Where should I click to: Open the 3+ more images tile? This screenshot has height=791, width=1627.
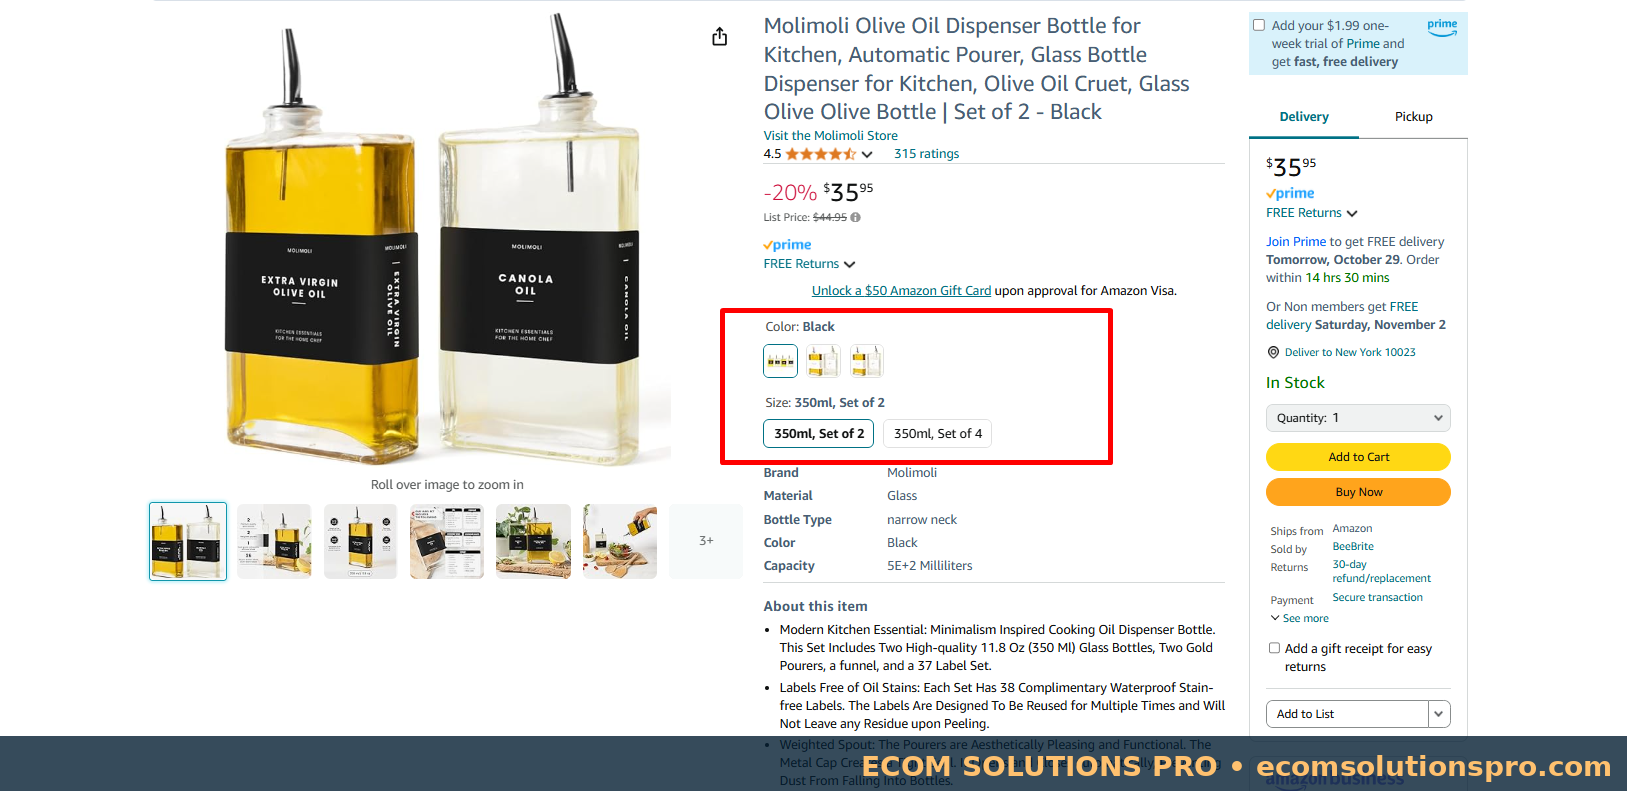pos(706,541)
